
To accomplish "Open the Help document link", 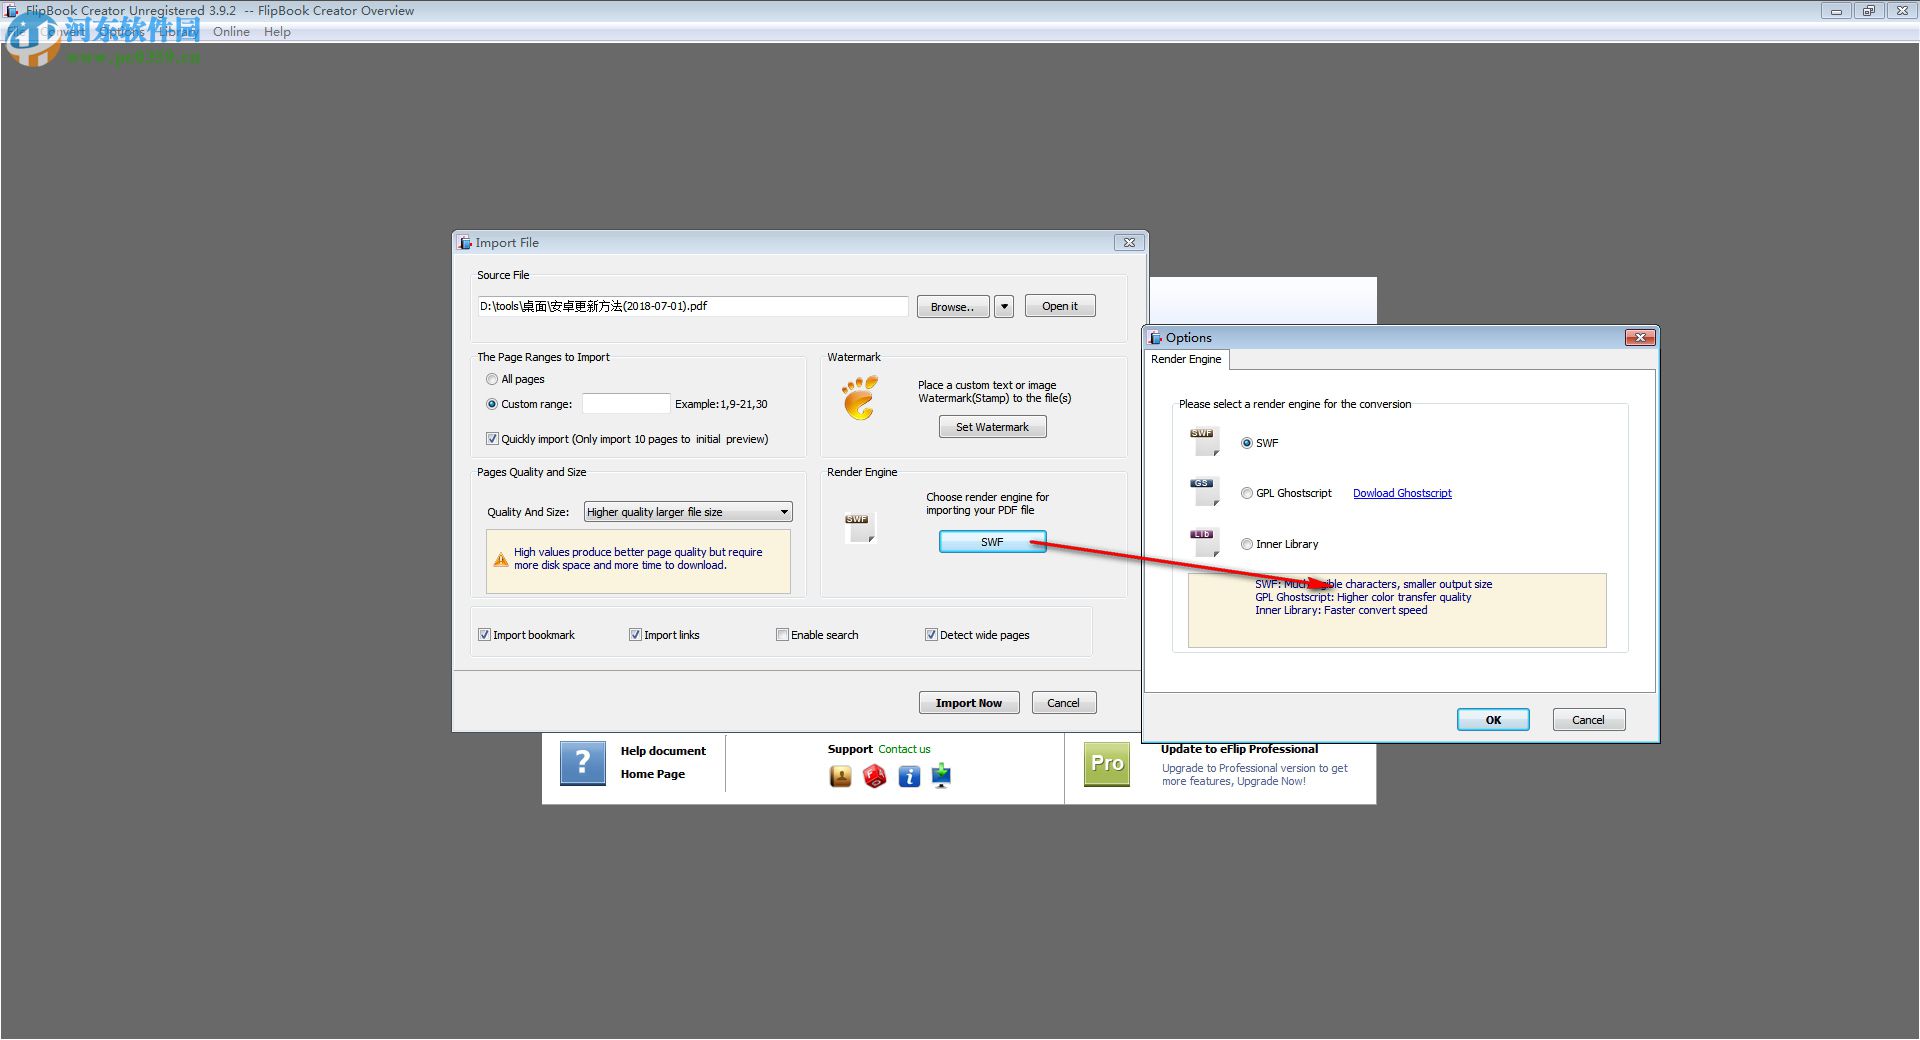I will pyautogui.click(x=663, y=751).
